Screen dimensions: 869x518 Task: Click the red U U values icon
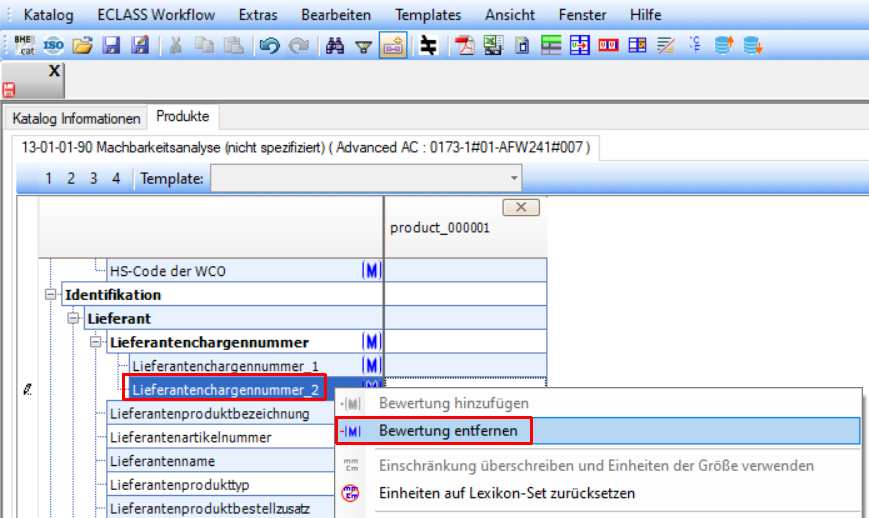[x=609, y=45]
